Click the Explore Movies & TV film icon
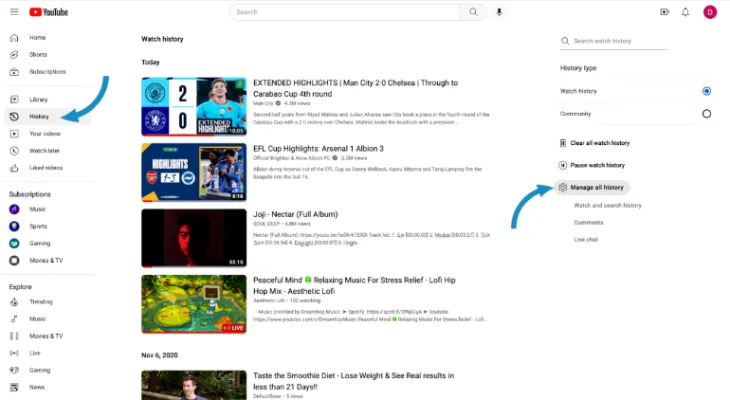The image size is (730, 400). click(14, 336)
